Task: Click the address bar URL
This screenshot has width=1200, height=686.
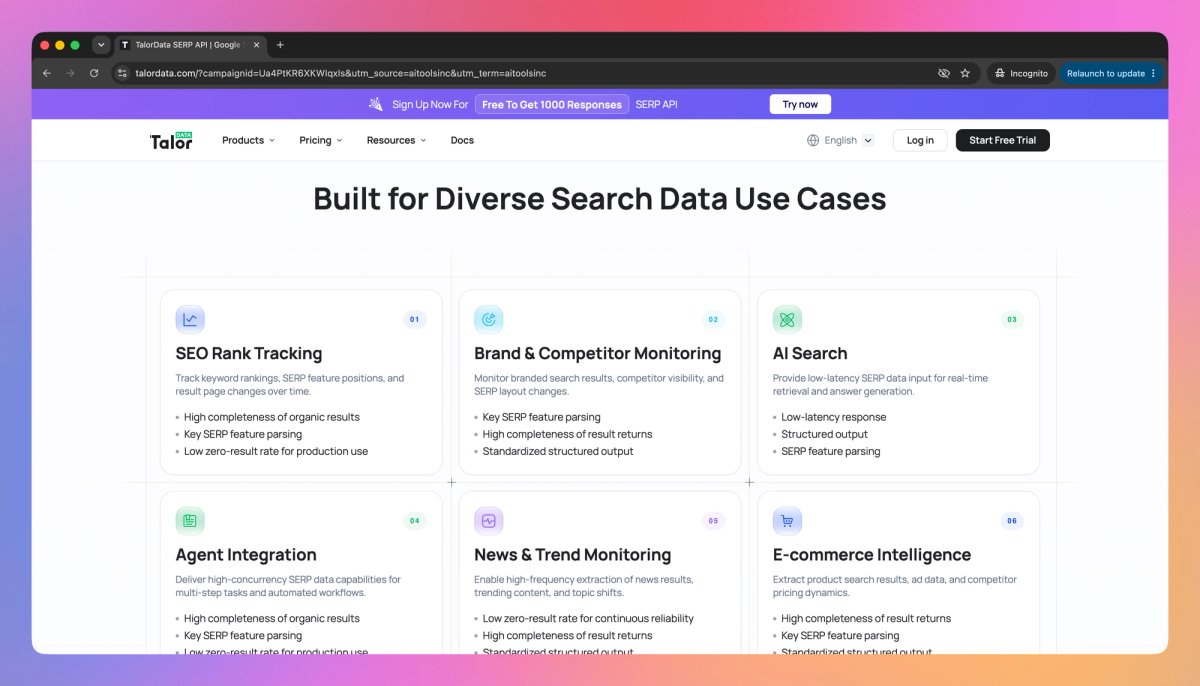Action: click(x=341, y=73)
